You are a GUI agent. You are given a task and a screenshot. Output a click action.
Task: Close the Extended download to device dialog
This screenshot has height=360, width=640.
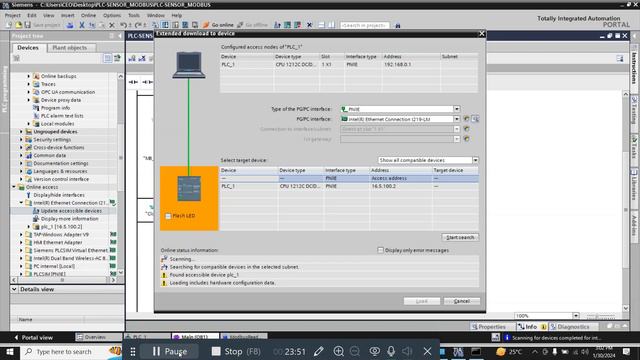click(482, 33)
